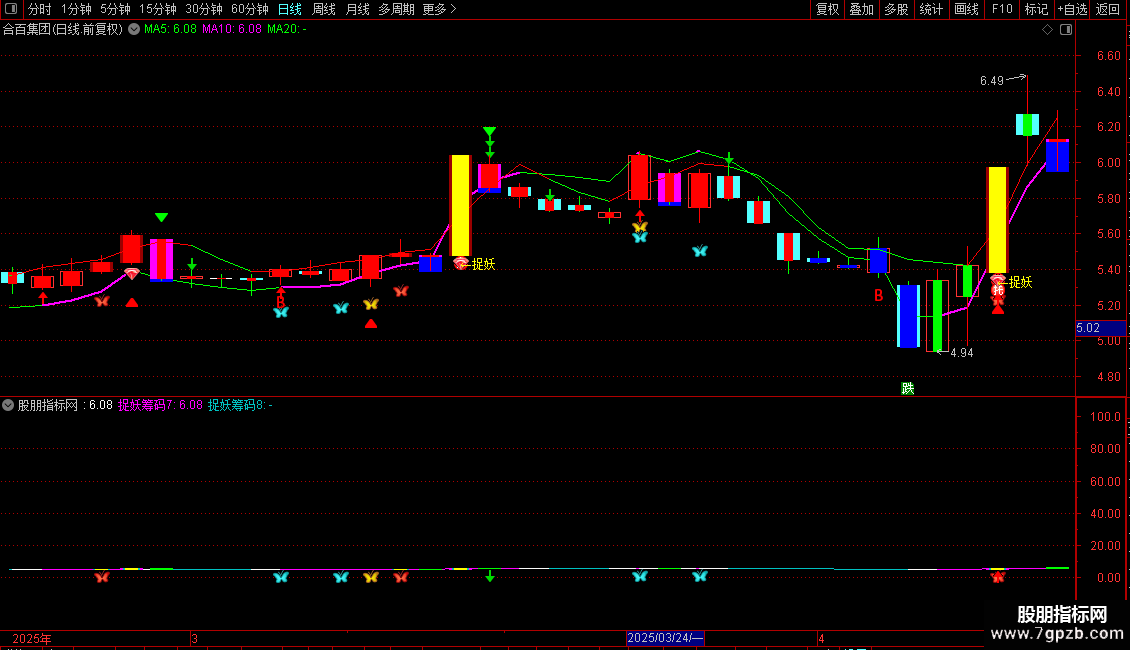Click the 叠加 overlay button
This screenshot has width=1130, height=650.
(x=862, y=9)
